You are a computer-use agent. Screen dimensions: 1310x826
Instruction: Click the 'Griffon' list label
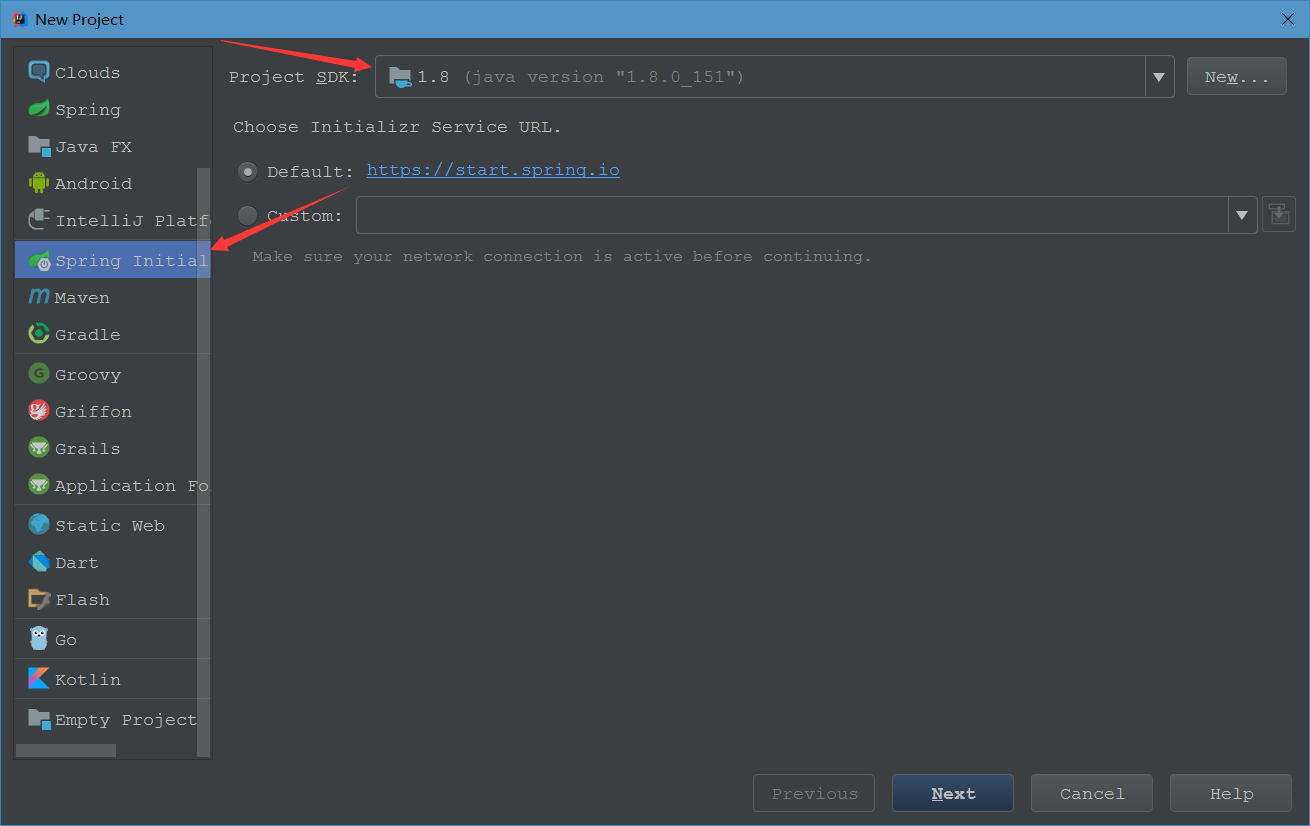click(x=93, y=412)
